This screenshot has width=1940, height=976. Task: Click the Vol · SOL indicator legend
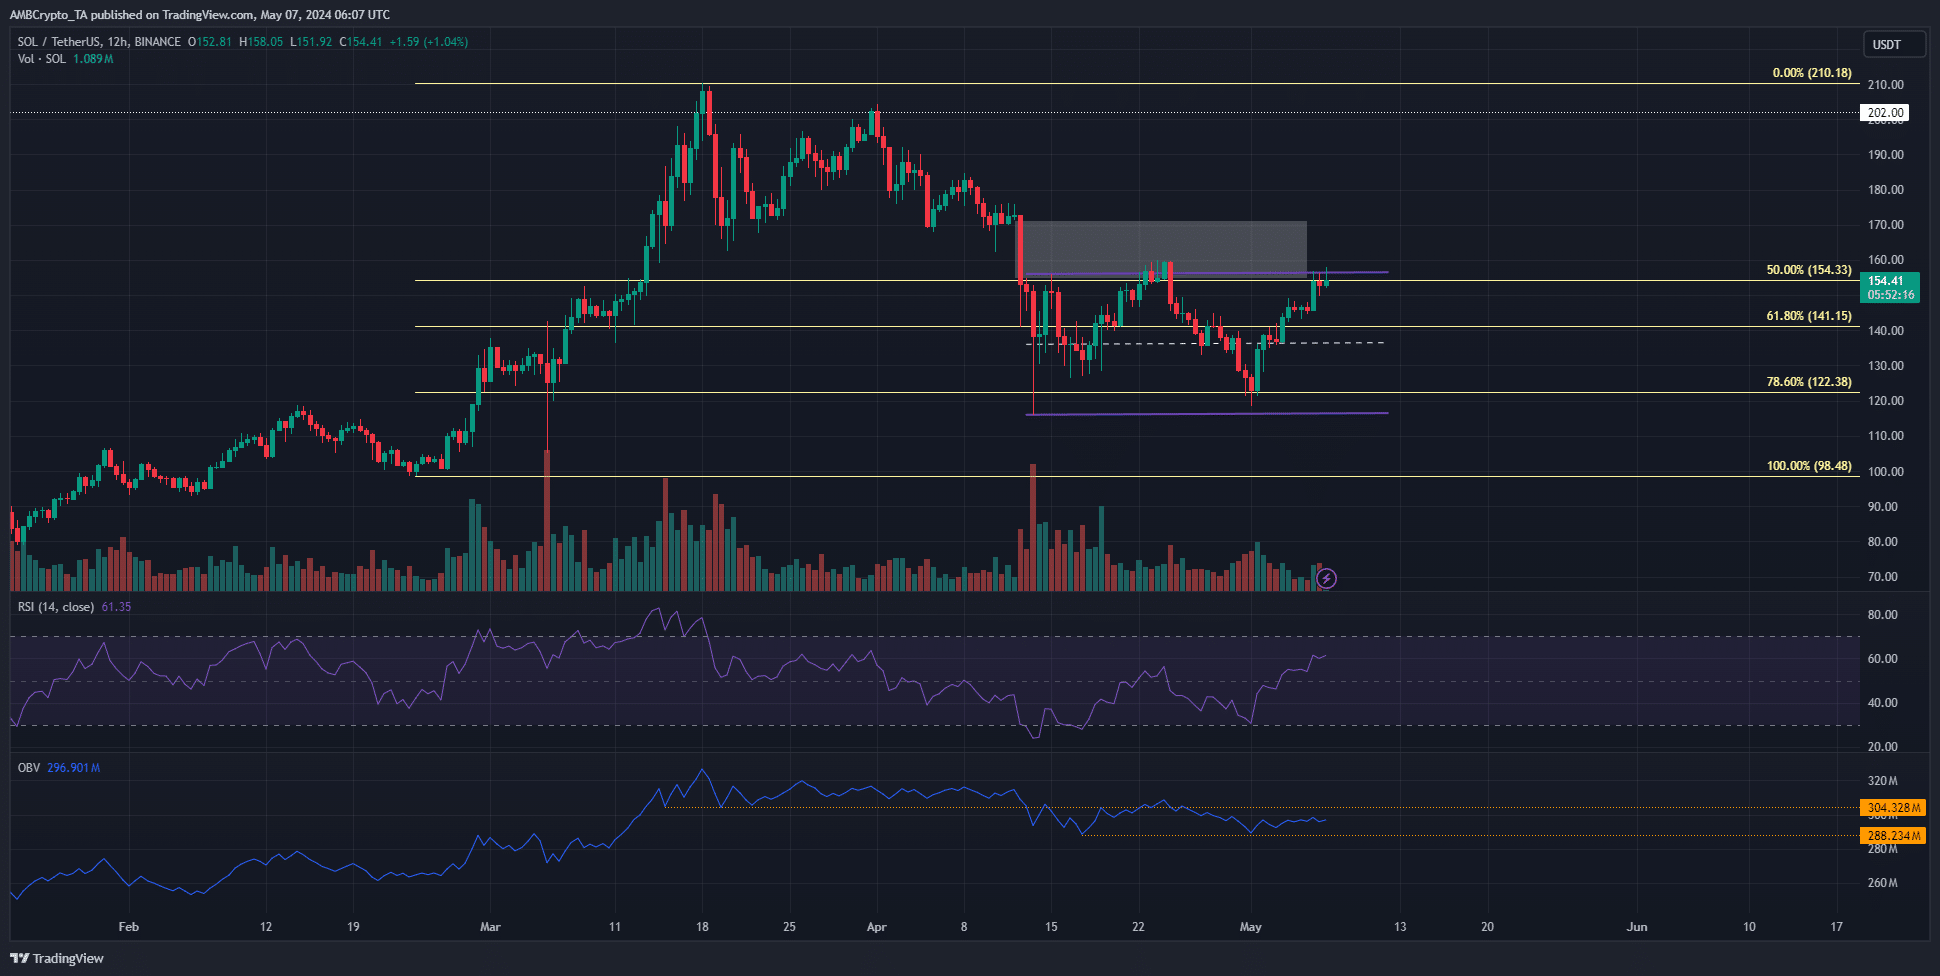42,59
